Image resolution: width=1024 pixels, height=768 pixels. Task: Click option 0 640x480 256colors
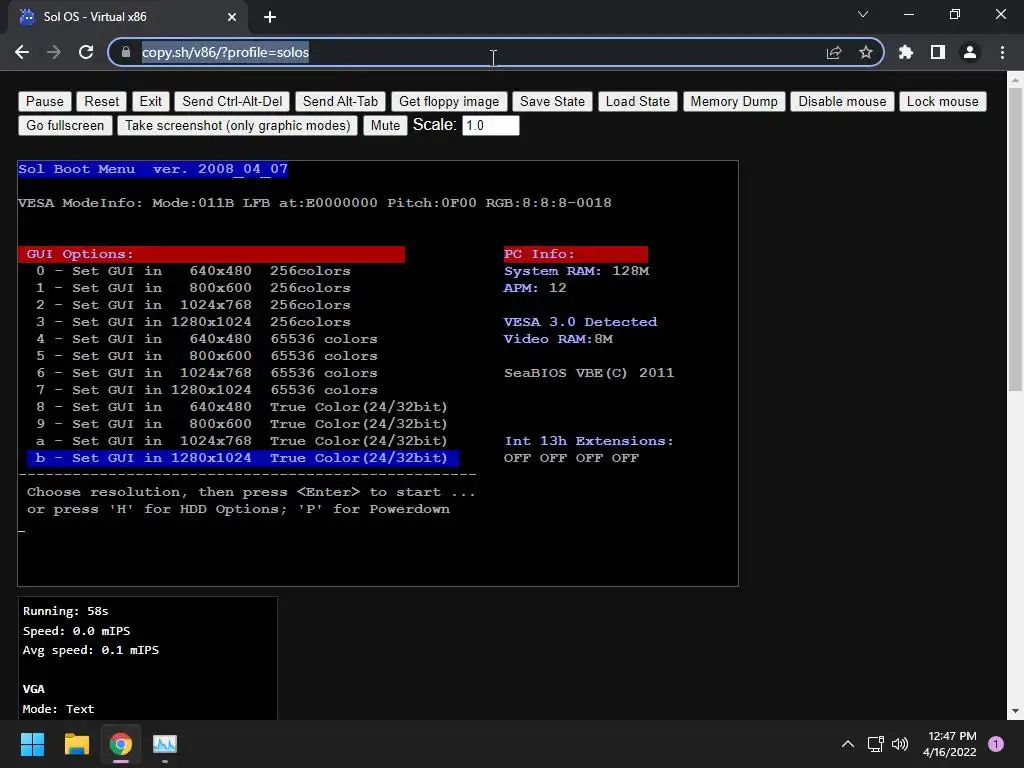coord(193,271)
